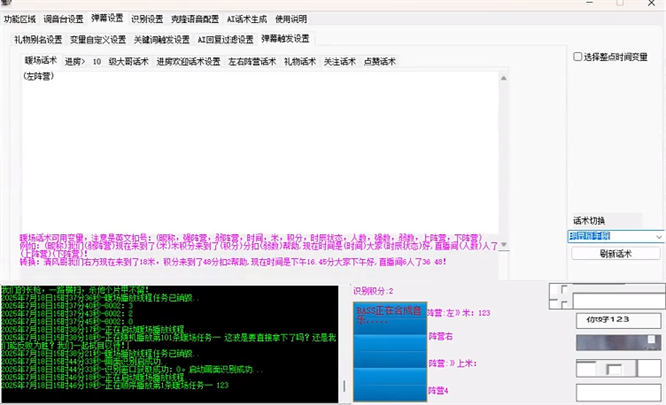Click the green console log output panel

(169, 344)
